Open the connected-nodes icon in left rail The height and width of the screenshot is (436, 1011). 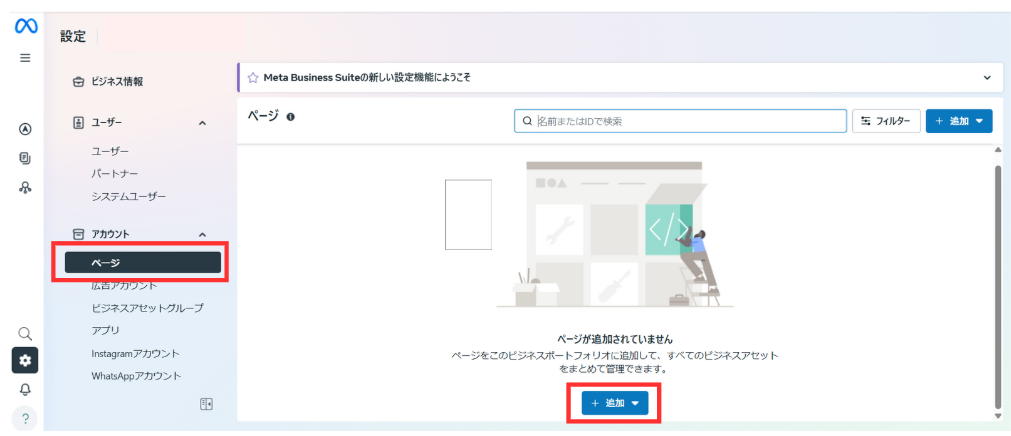click(x=25, y=188)
